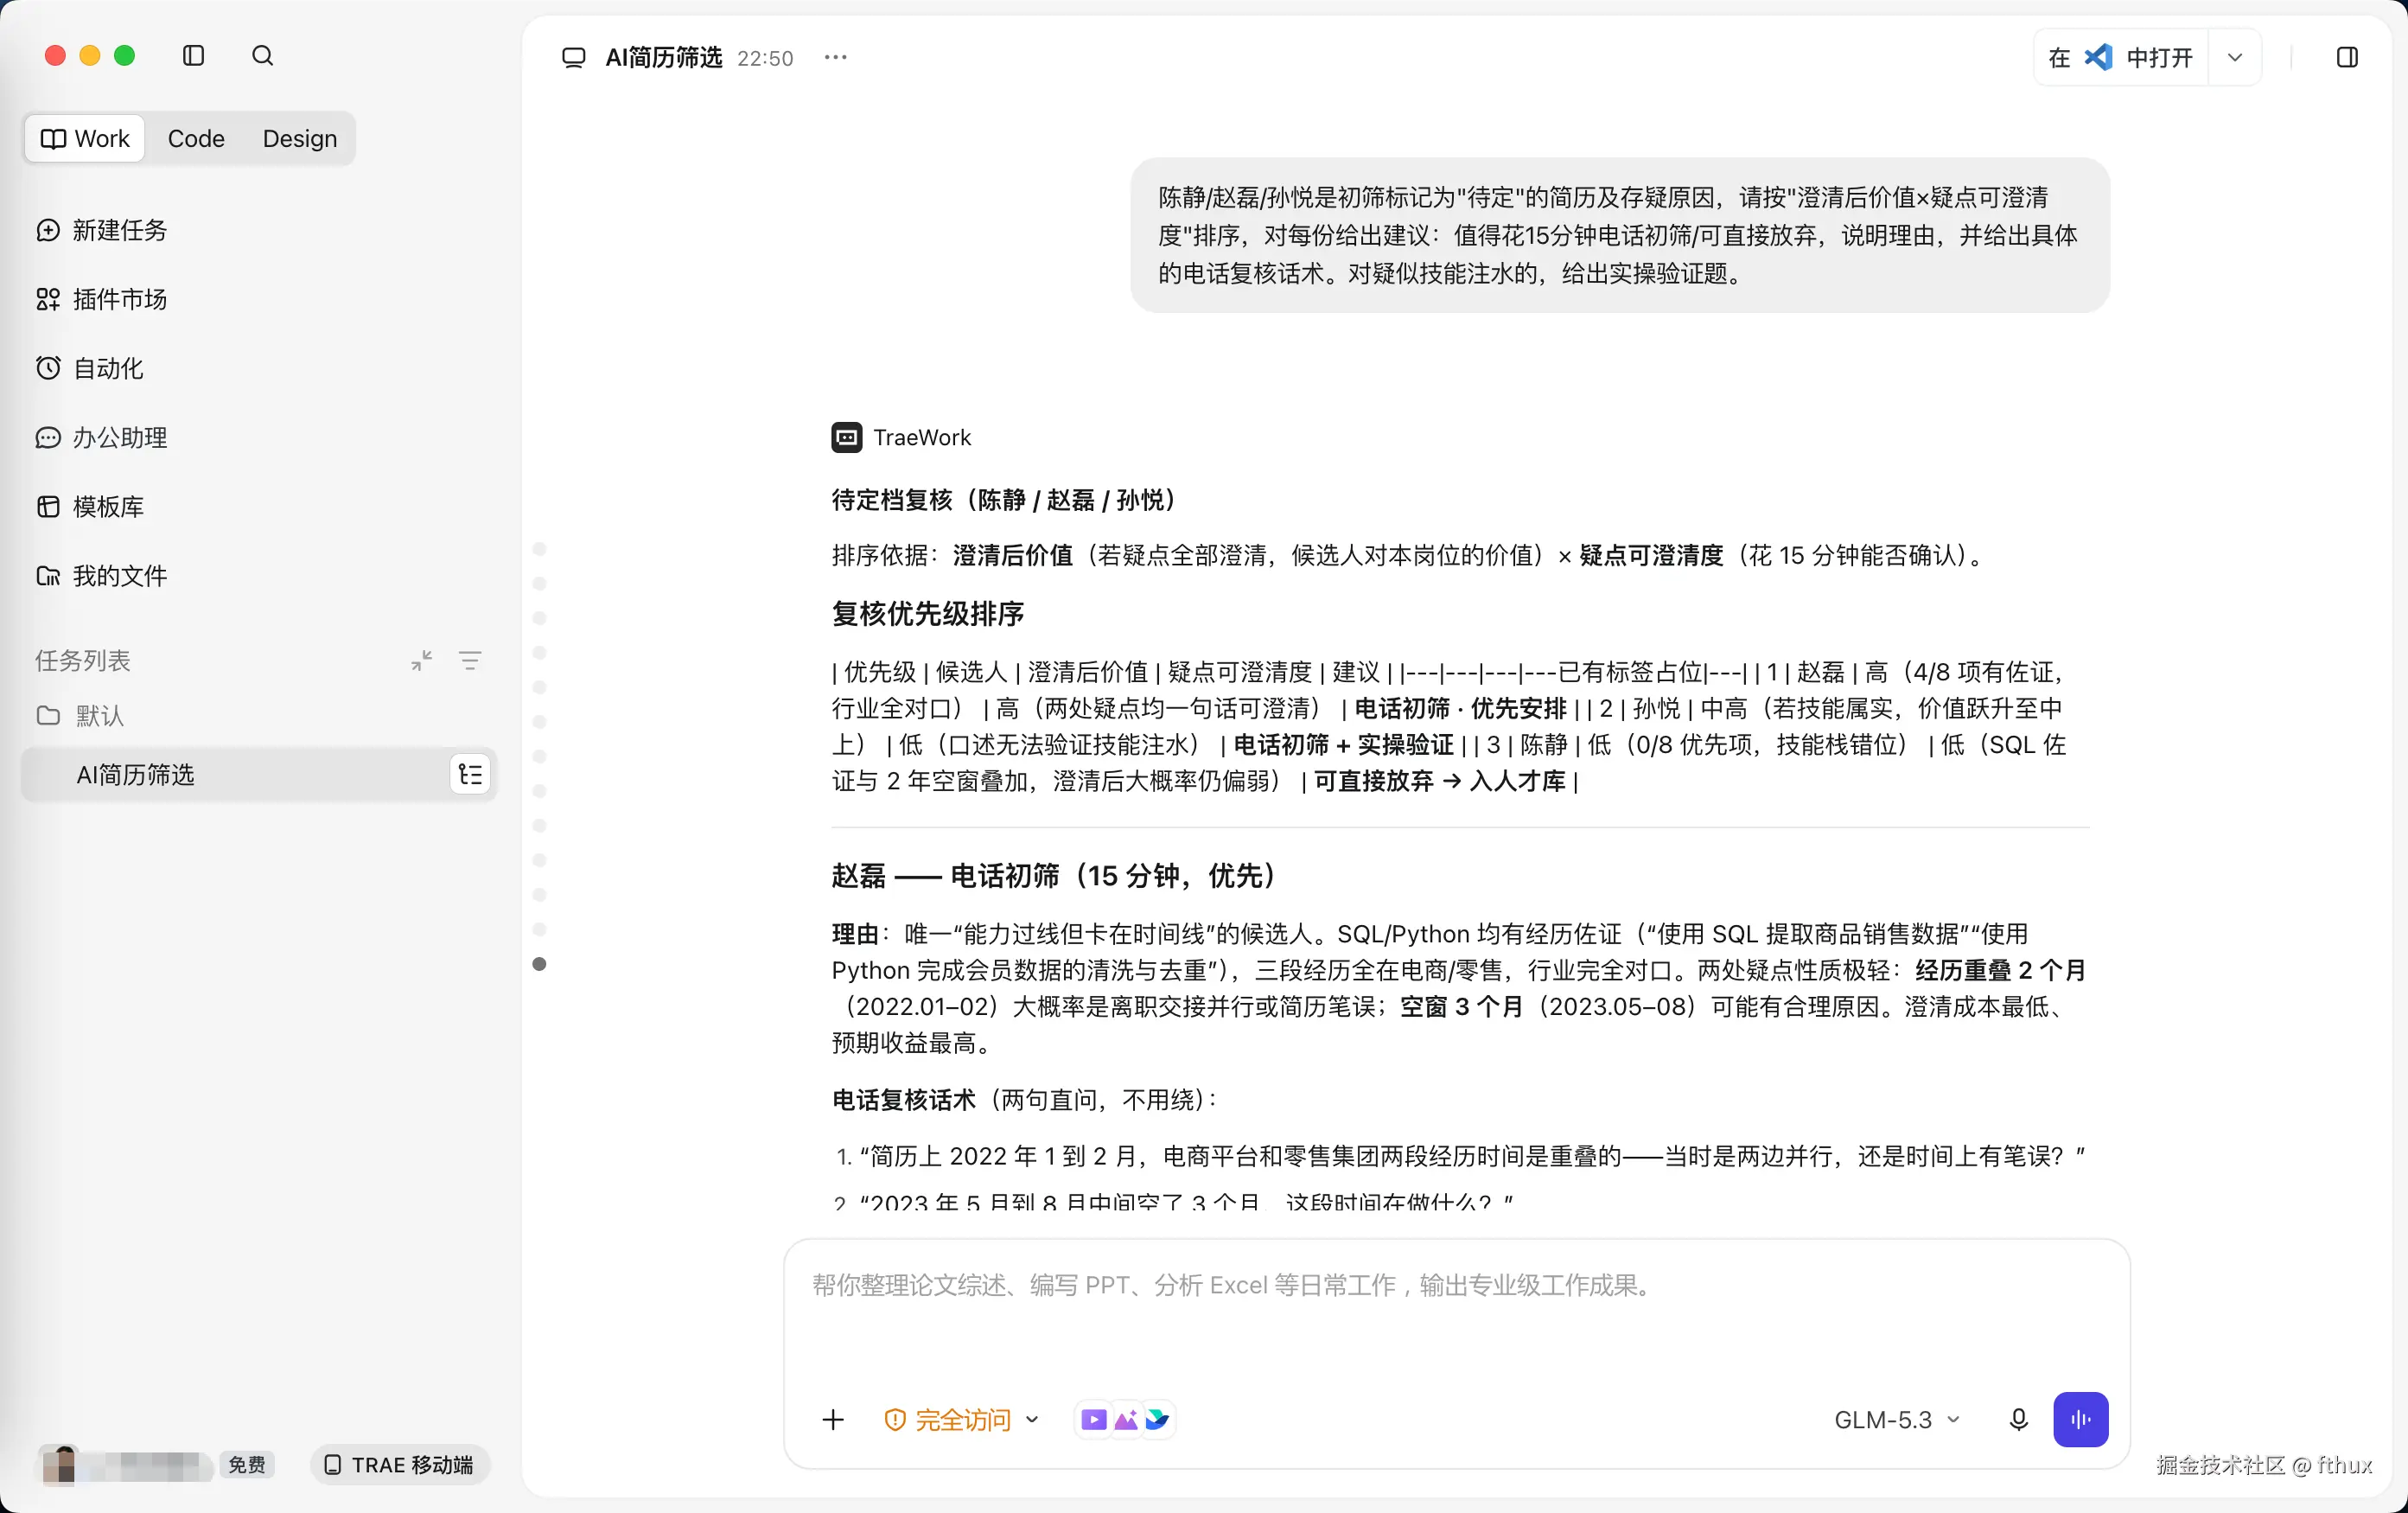Toggle the right side panel icon
Image resolution: width=2408 pixels, height=1513 pixels.
click(2347, 57)
